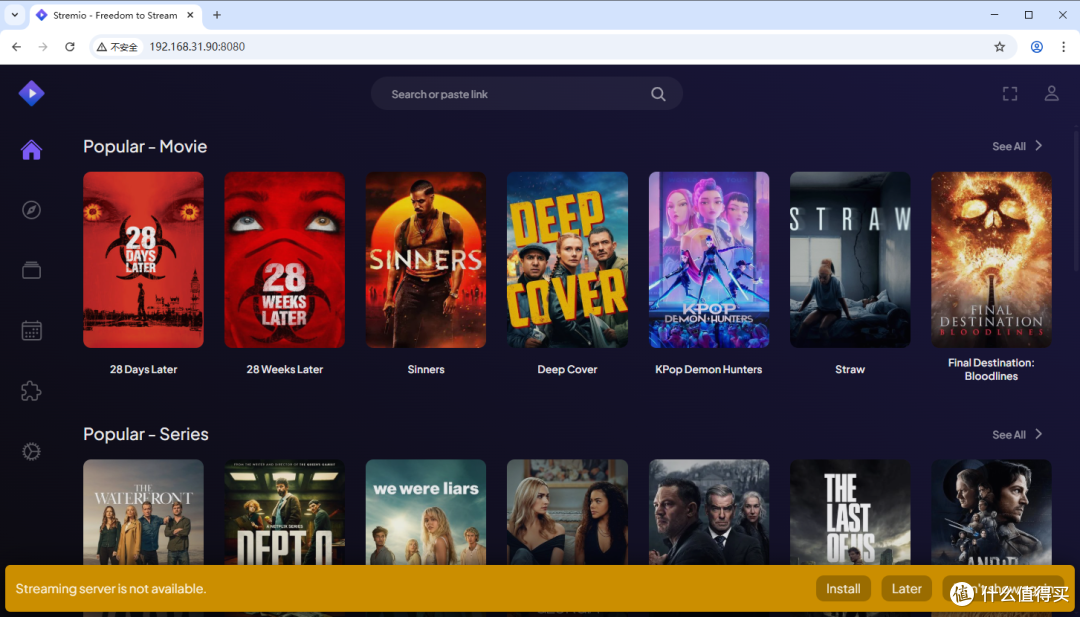Open the Discover compass icon

(x=31, y=210)
